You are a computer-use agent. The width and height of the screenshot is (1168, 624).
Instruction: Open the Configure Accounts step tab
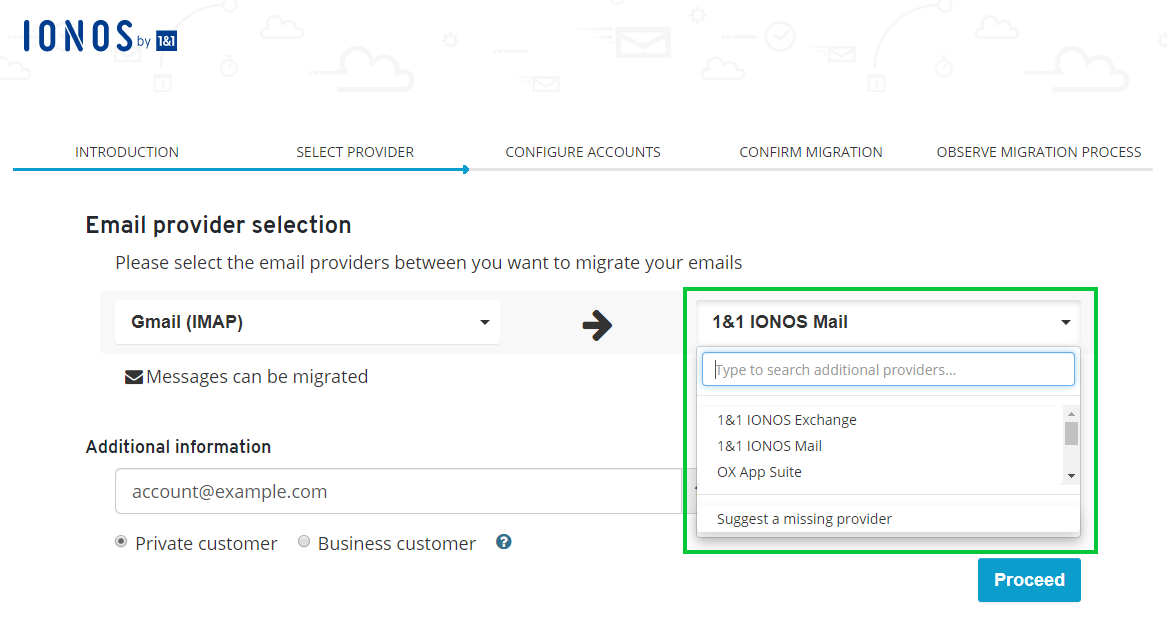583,152
